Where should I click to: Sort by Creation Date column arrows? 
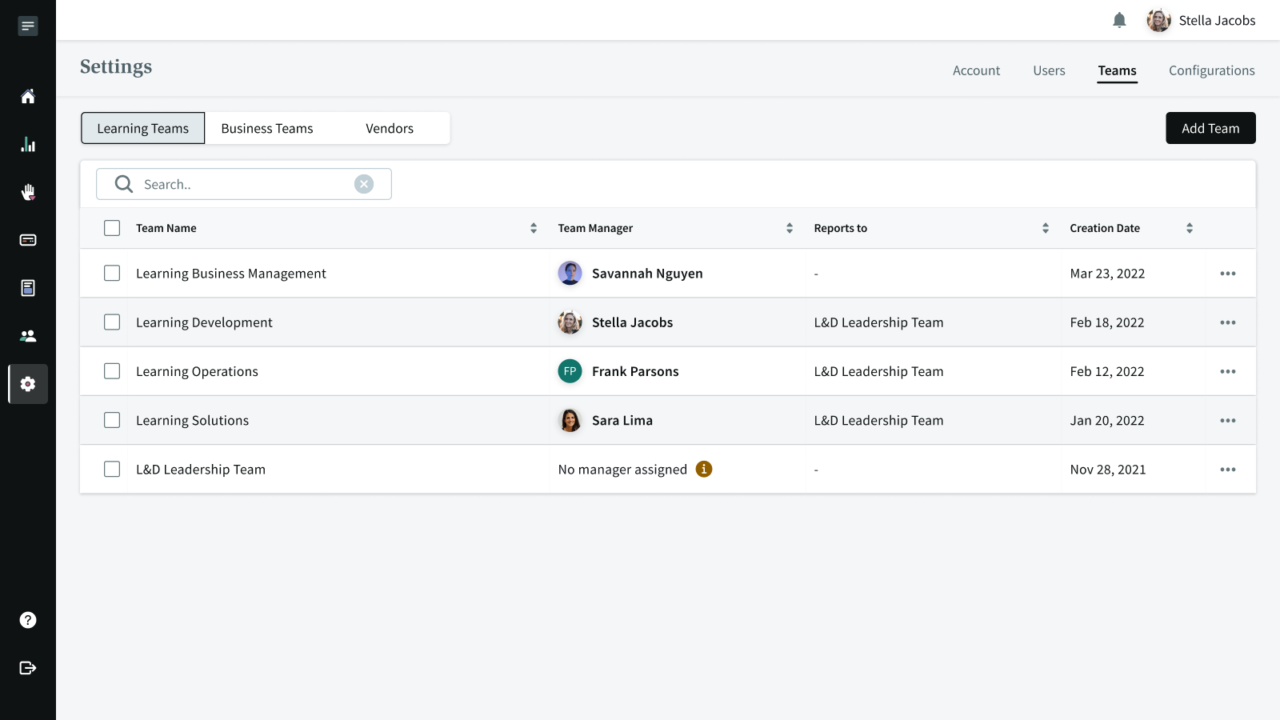1189,228
